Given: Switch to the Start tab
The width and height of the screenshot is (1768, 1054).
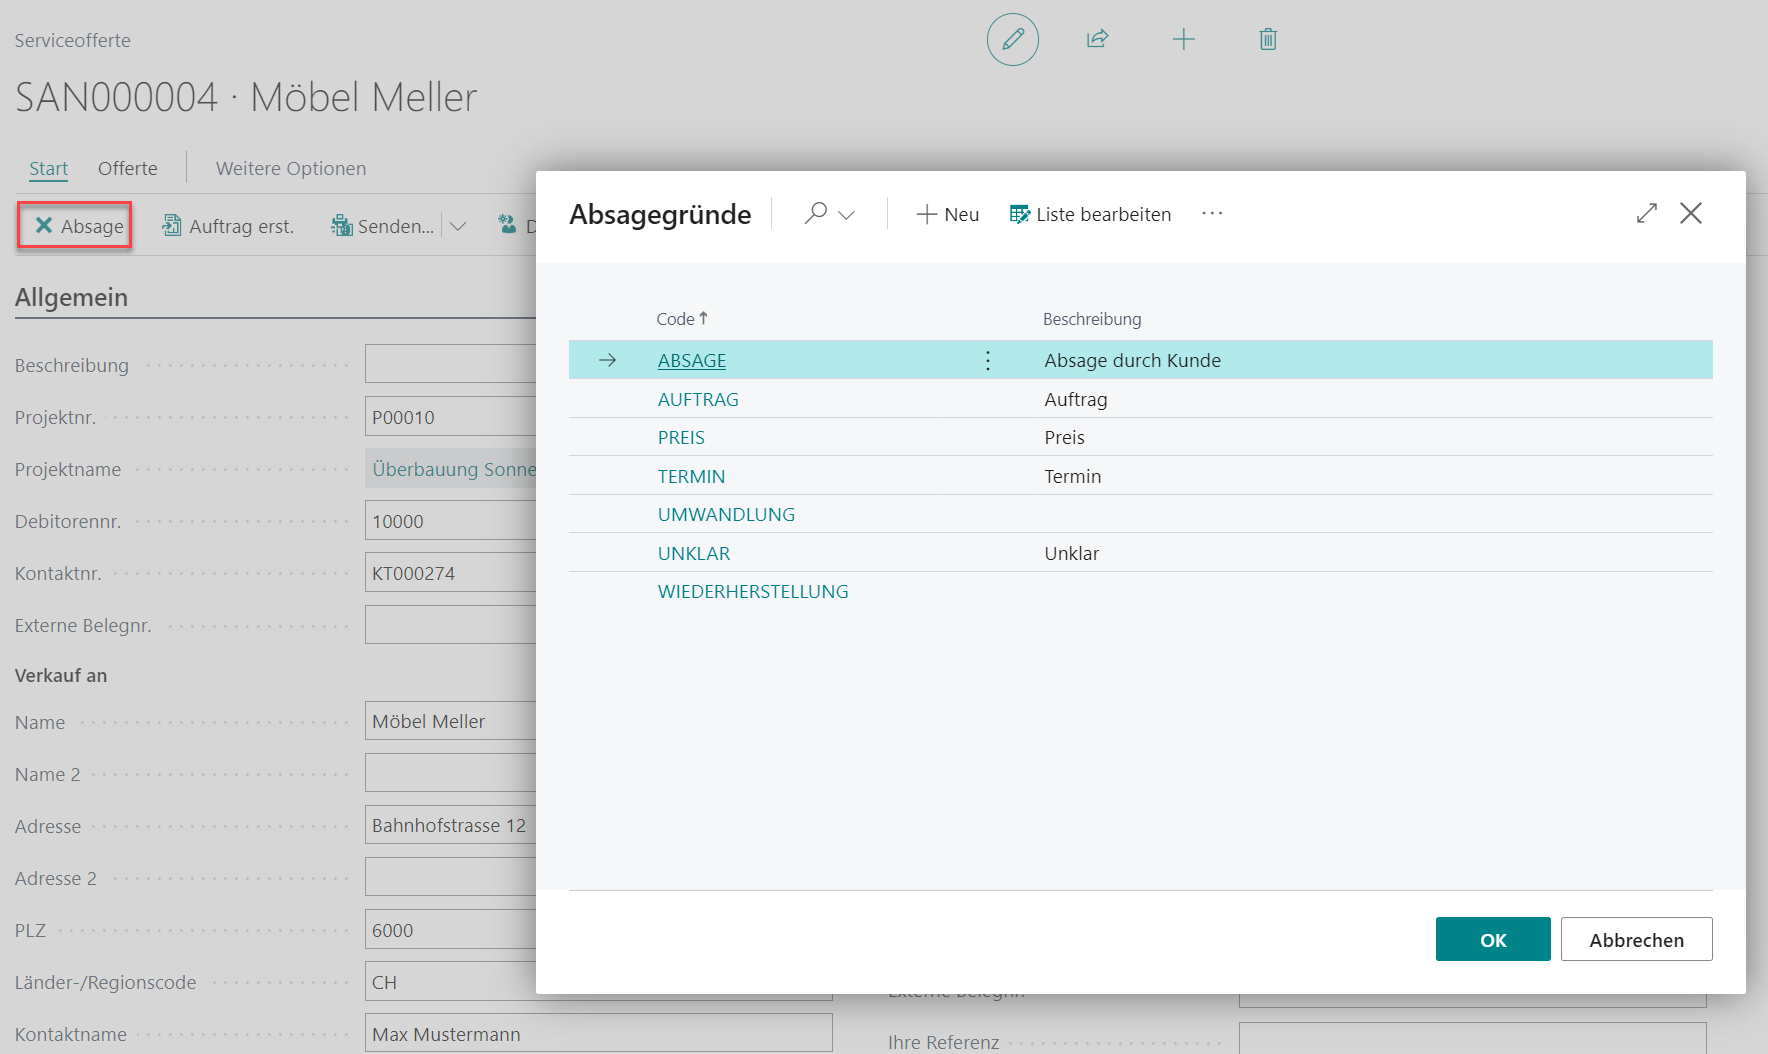Looking at the screenshot, I should [48, 168].
